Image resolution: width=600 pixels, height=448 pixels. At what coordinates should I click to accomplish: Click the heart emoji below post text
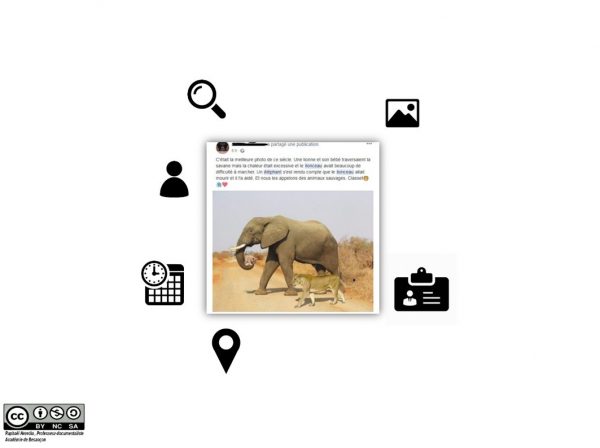coord(225,184)
